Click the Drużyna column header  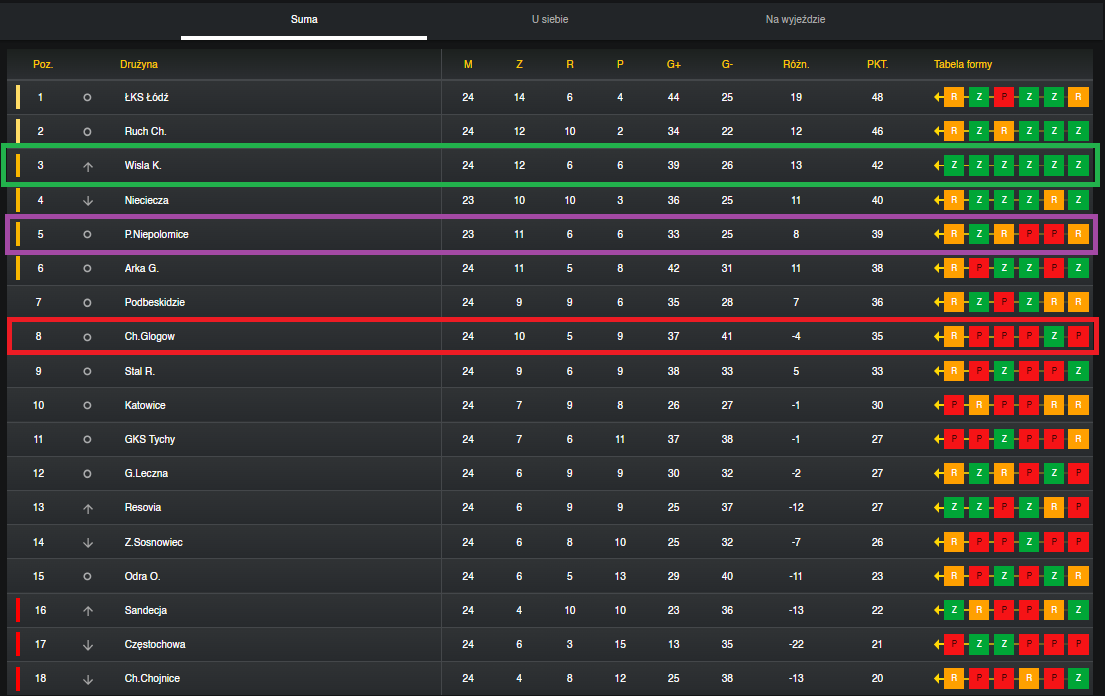[x=139, y=64]
